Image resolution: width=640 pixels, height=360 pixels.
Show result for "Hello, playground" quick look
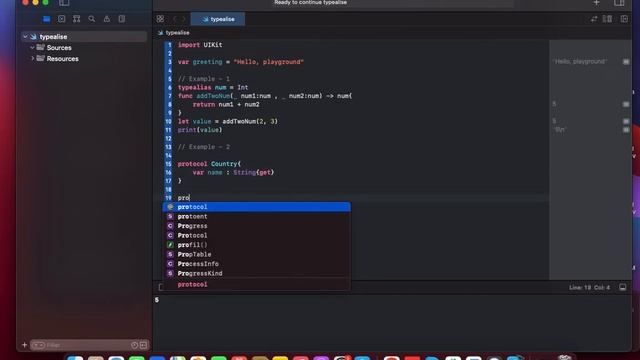626,62
